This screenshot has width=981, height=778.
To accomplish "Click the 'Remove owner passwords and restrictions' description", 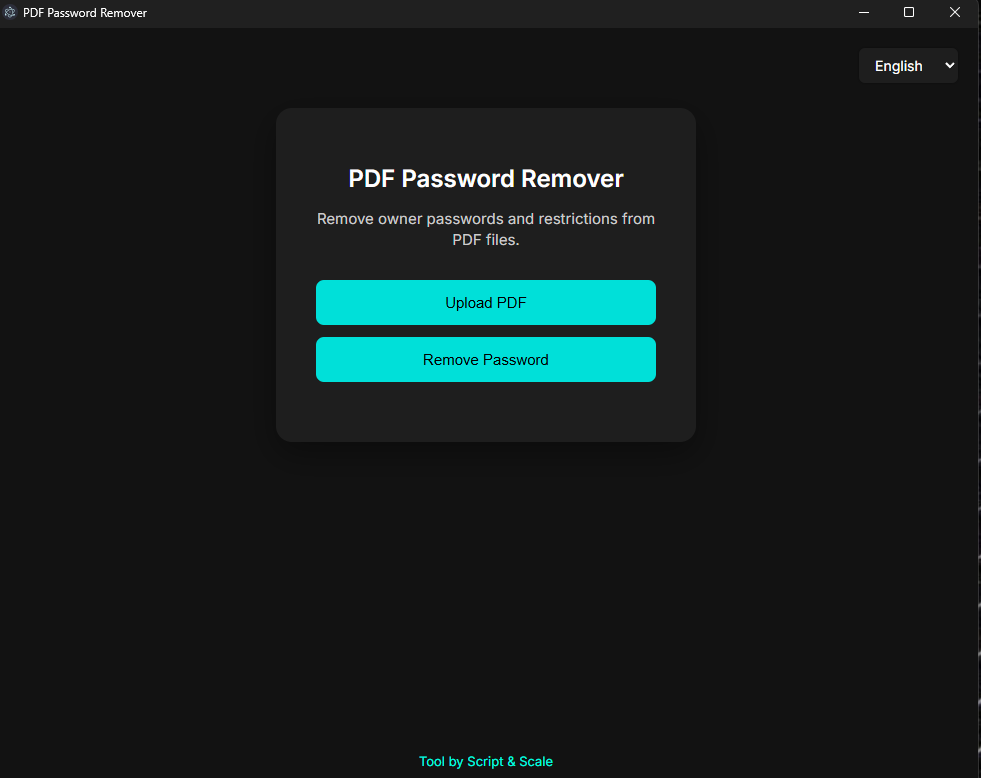I will (x=485, y=229).
